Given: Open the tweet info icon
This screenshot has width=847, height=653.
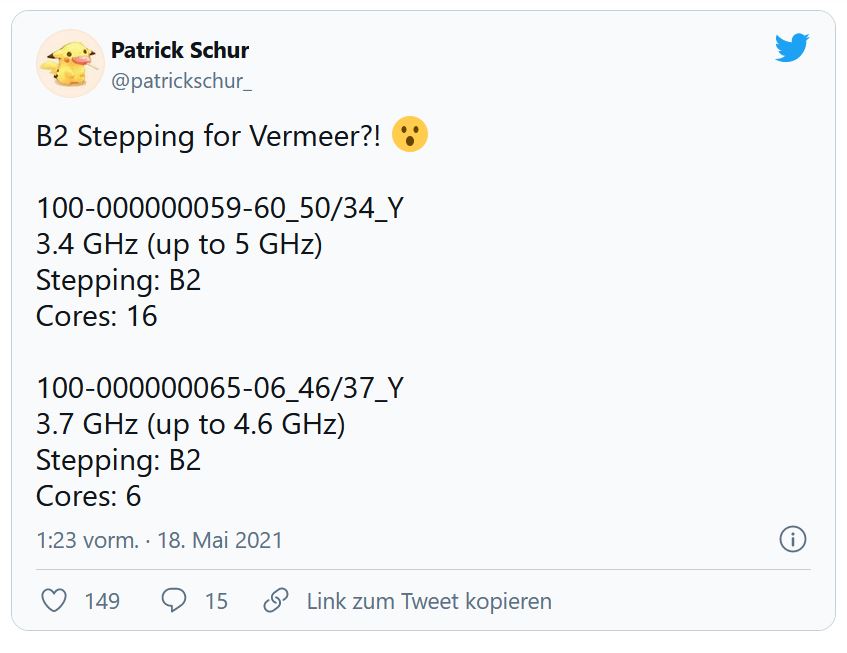Looking at the screenshot, I should click(792, 539).
